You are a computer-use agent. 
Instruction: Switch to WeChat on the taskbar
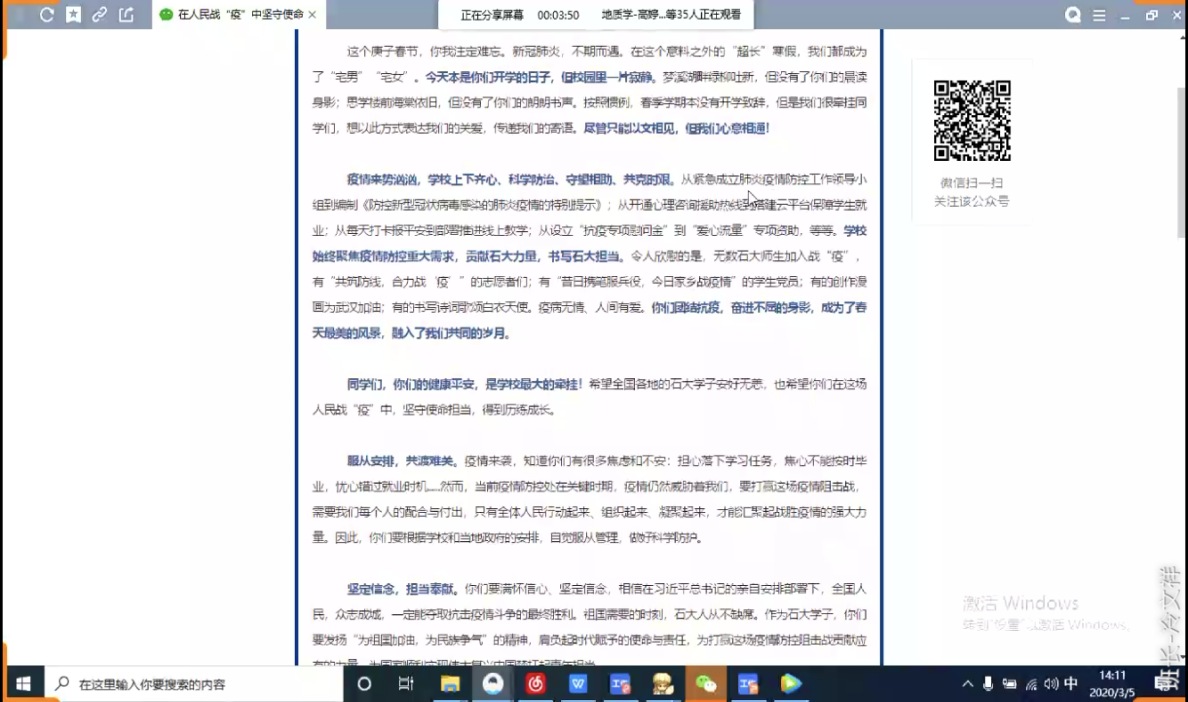coord(706,684)
